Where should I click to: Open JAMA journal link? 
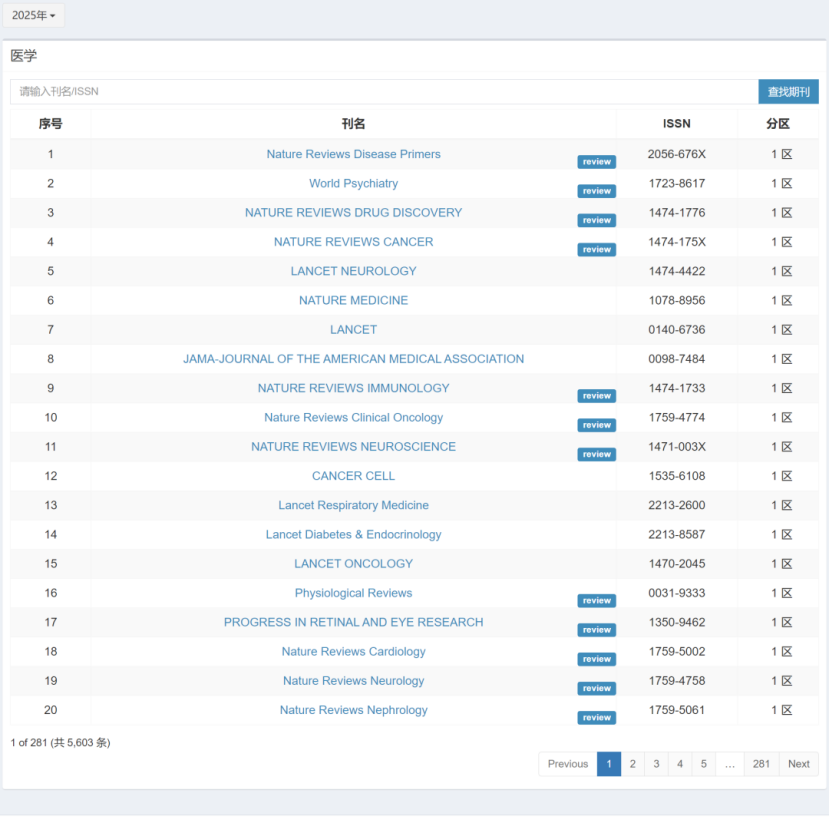coord(353,359)
